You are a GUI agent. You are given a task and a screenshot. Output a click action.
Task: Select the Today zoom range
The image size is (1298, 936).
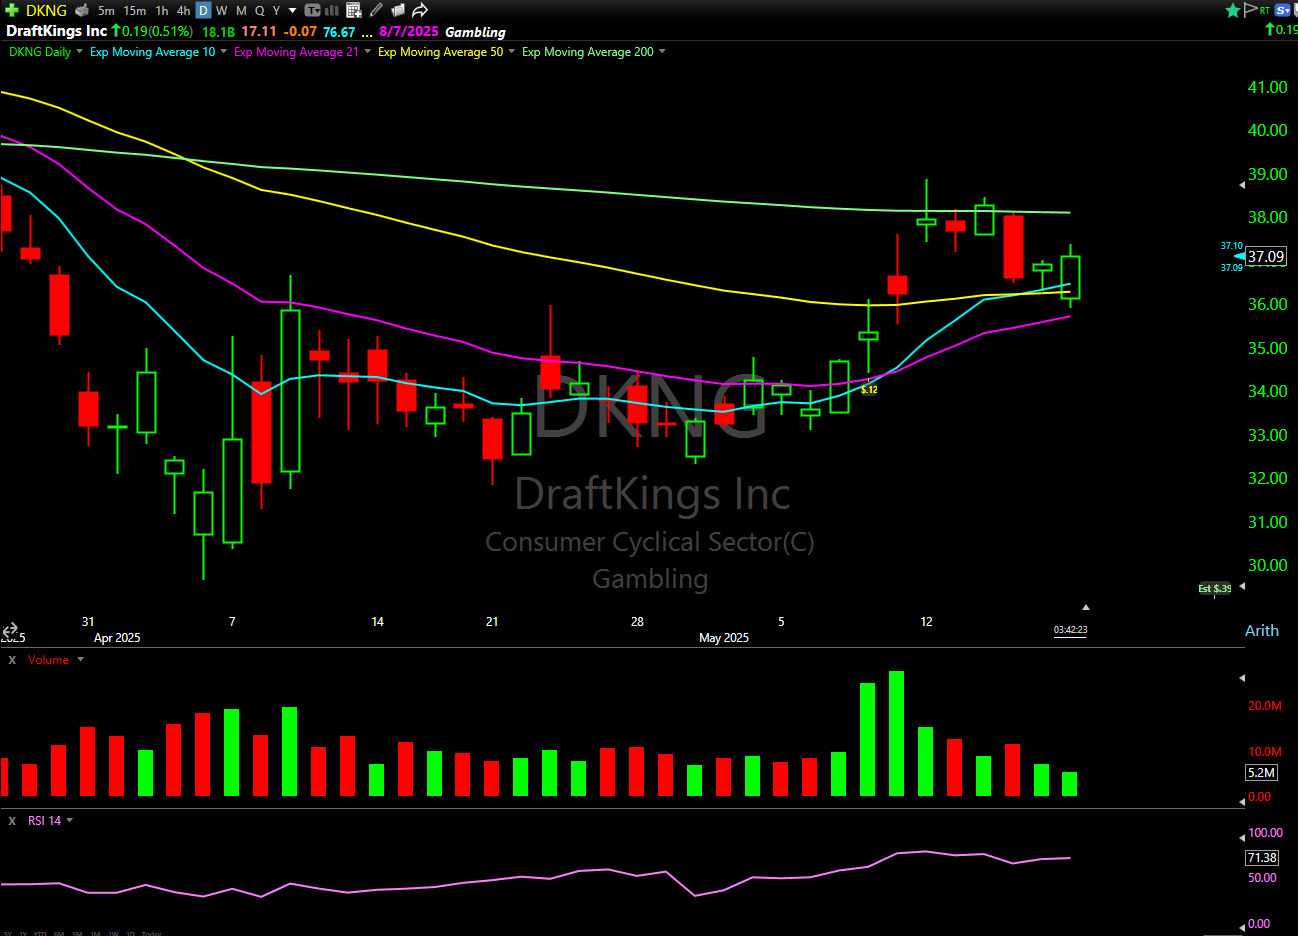pyautogui.click(x=151, y=933)
